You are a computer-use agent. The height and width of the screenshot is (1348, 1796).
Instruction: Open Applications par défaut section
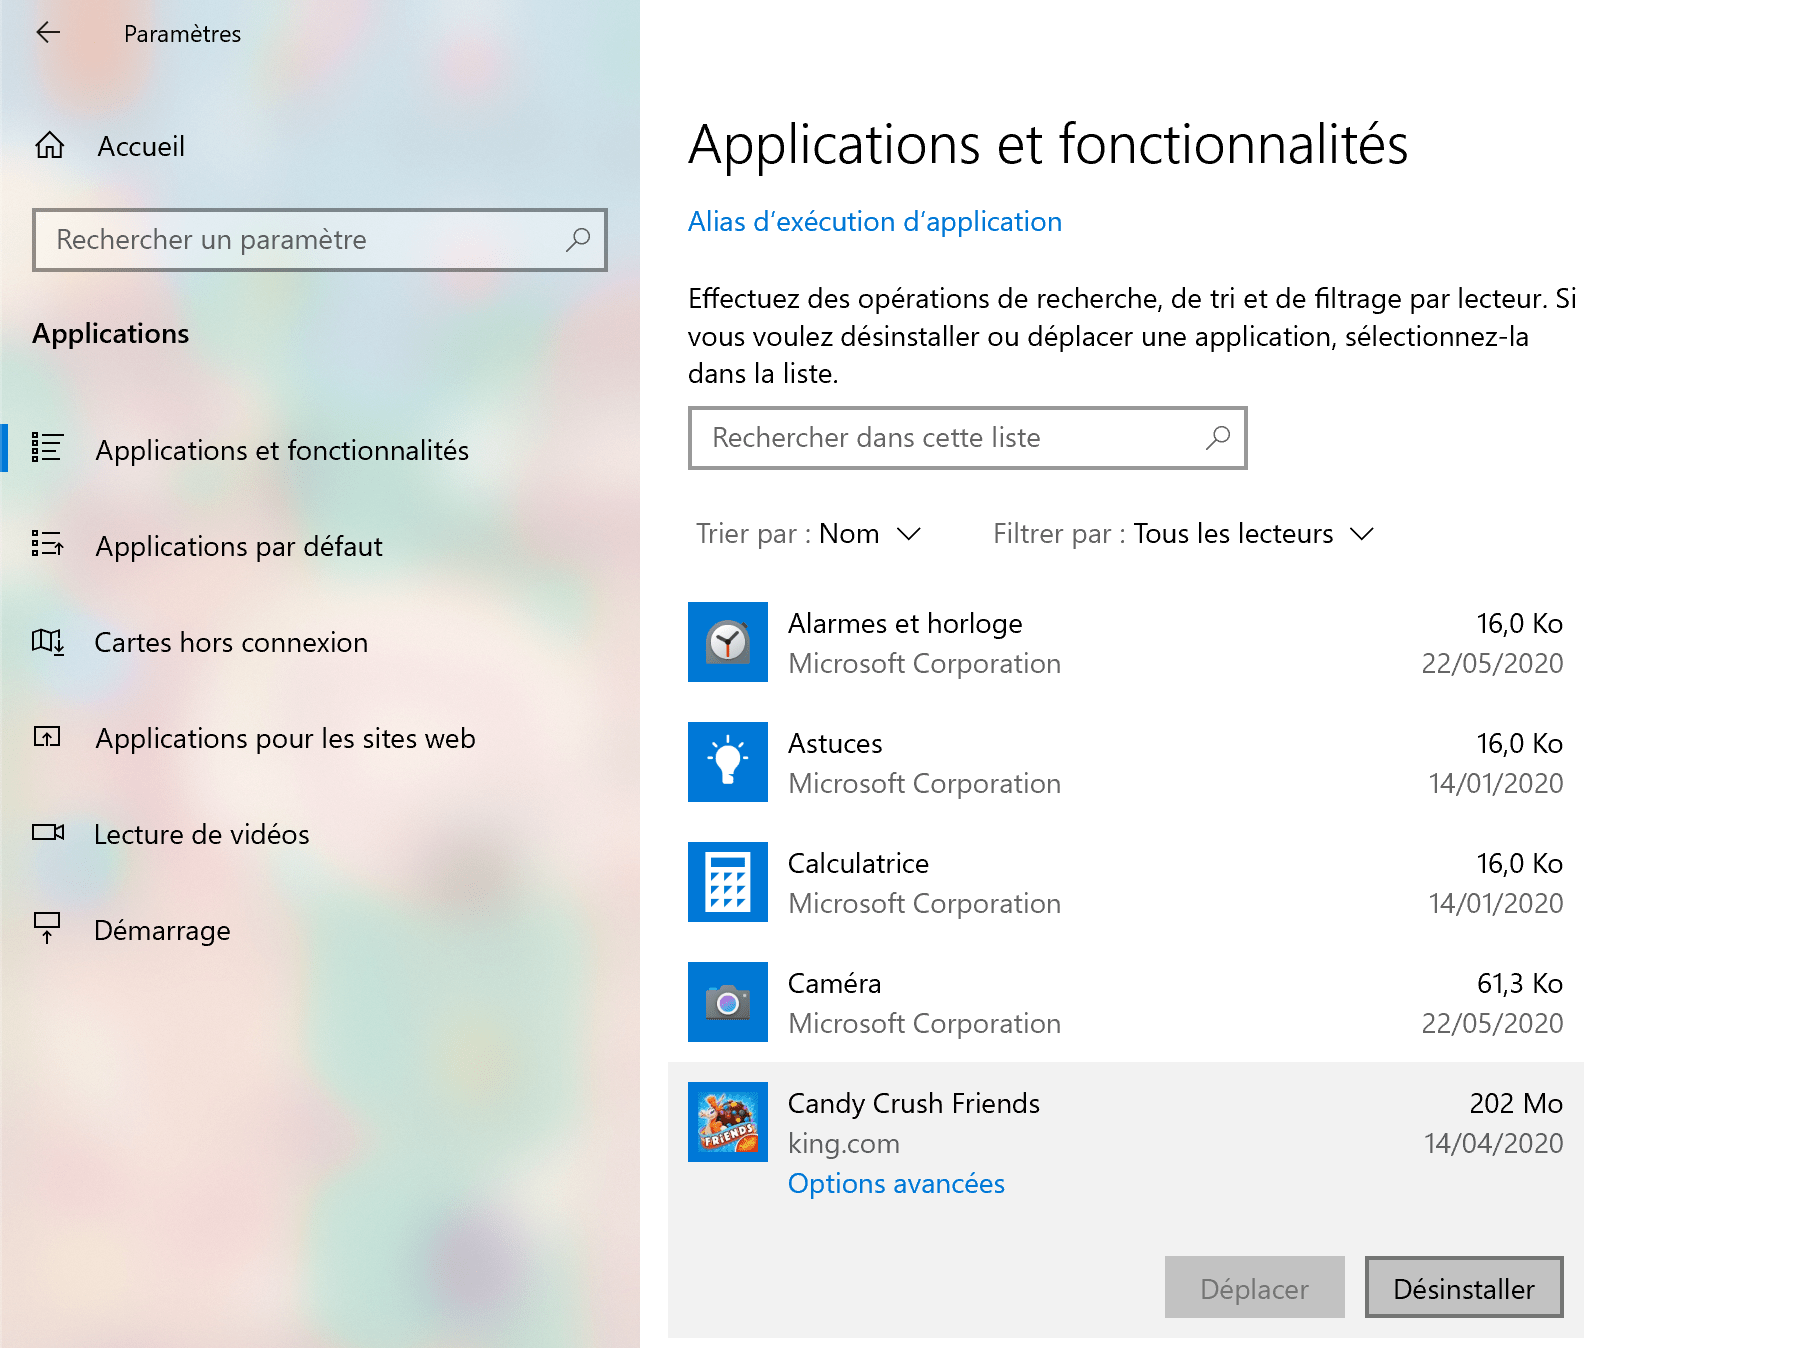239,546
